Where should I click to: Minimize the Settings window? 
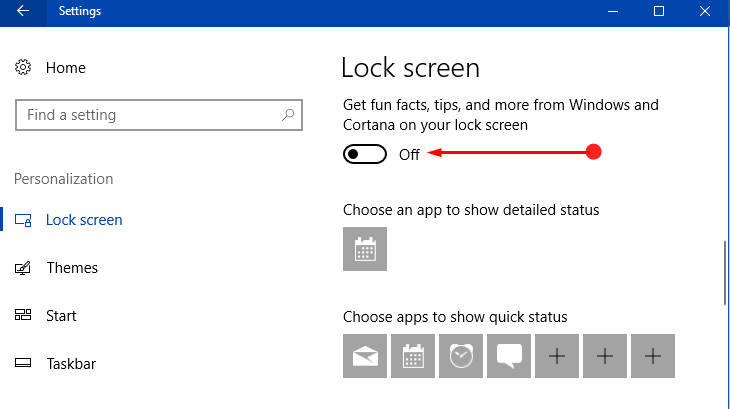[x=611, y=12]
